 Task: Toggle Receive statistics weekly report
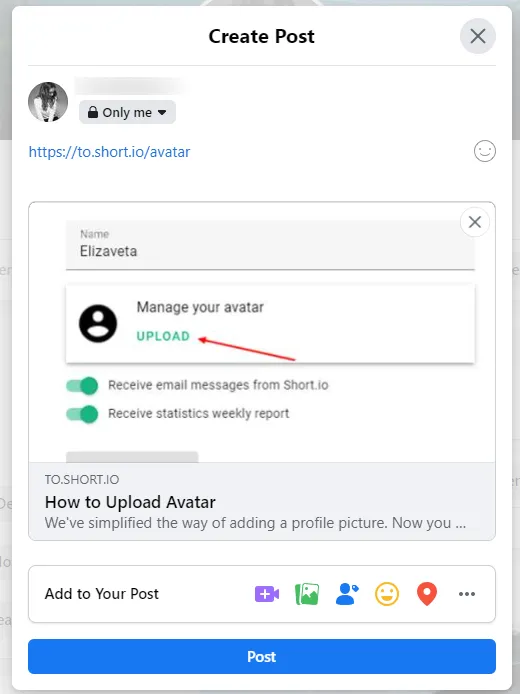click(82, 414)
